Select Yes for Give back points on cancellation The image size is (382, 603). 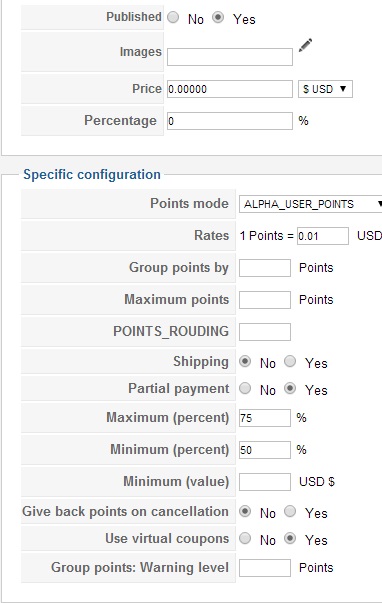(290, 511)
